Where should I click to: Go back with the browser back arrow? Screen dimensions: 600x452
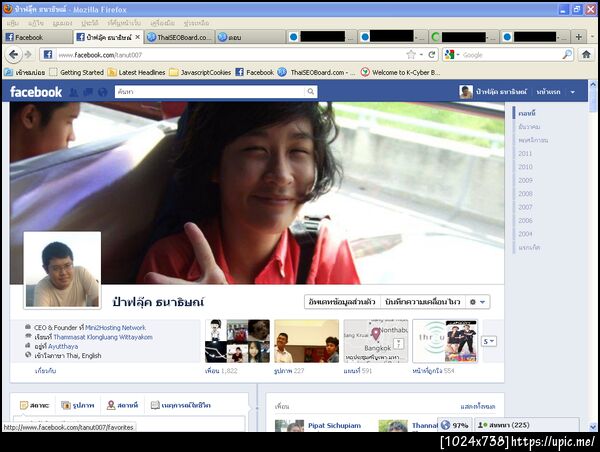[13, 55]
